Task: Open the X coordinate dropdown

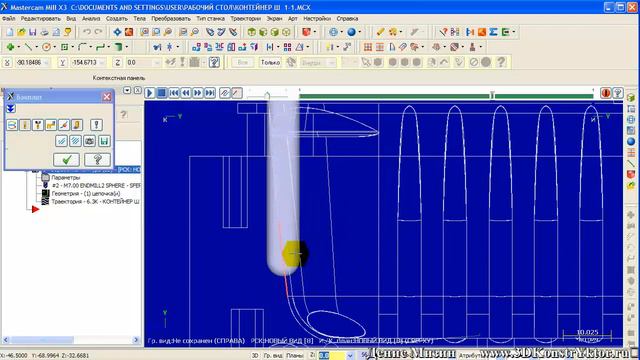Action: (46, 62)
